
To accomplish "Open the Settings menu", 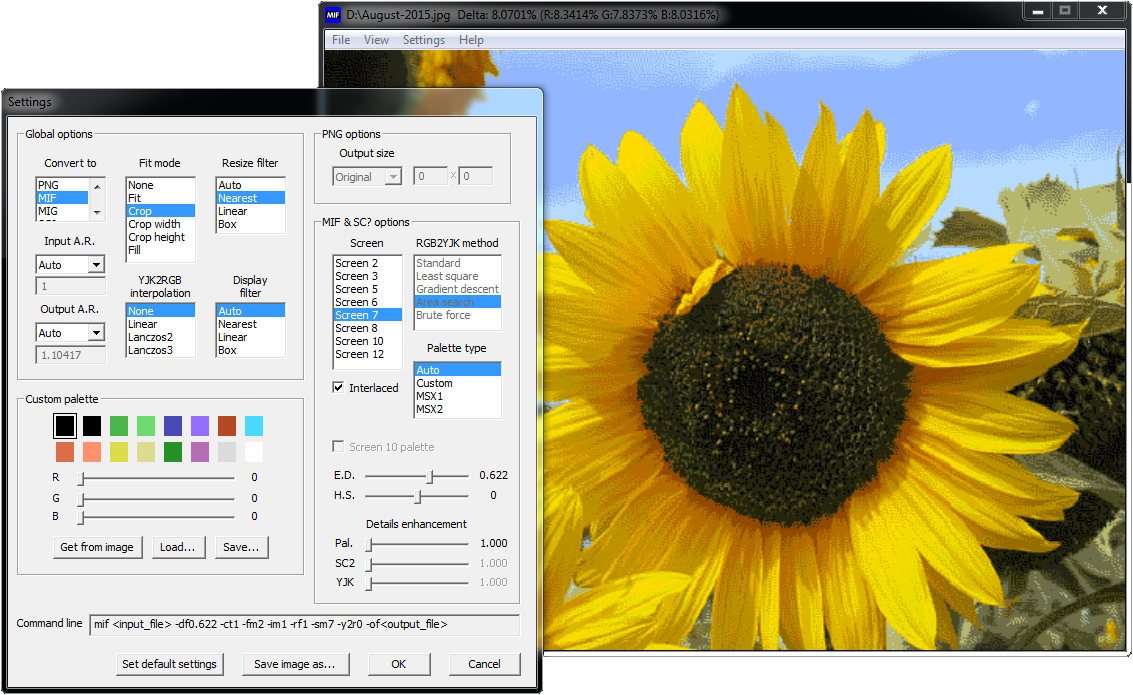I will (423, 40).
